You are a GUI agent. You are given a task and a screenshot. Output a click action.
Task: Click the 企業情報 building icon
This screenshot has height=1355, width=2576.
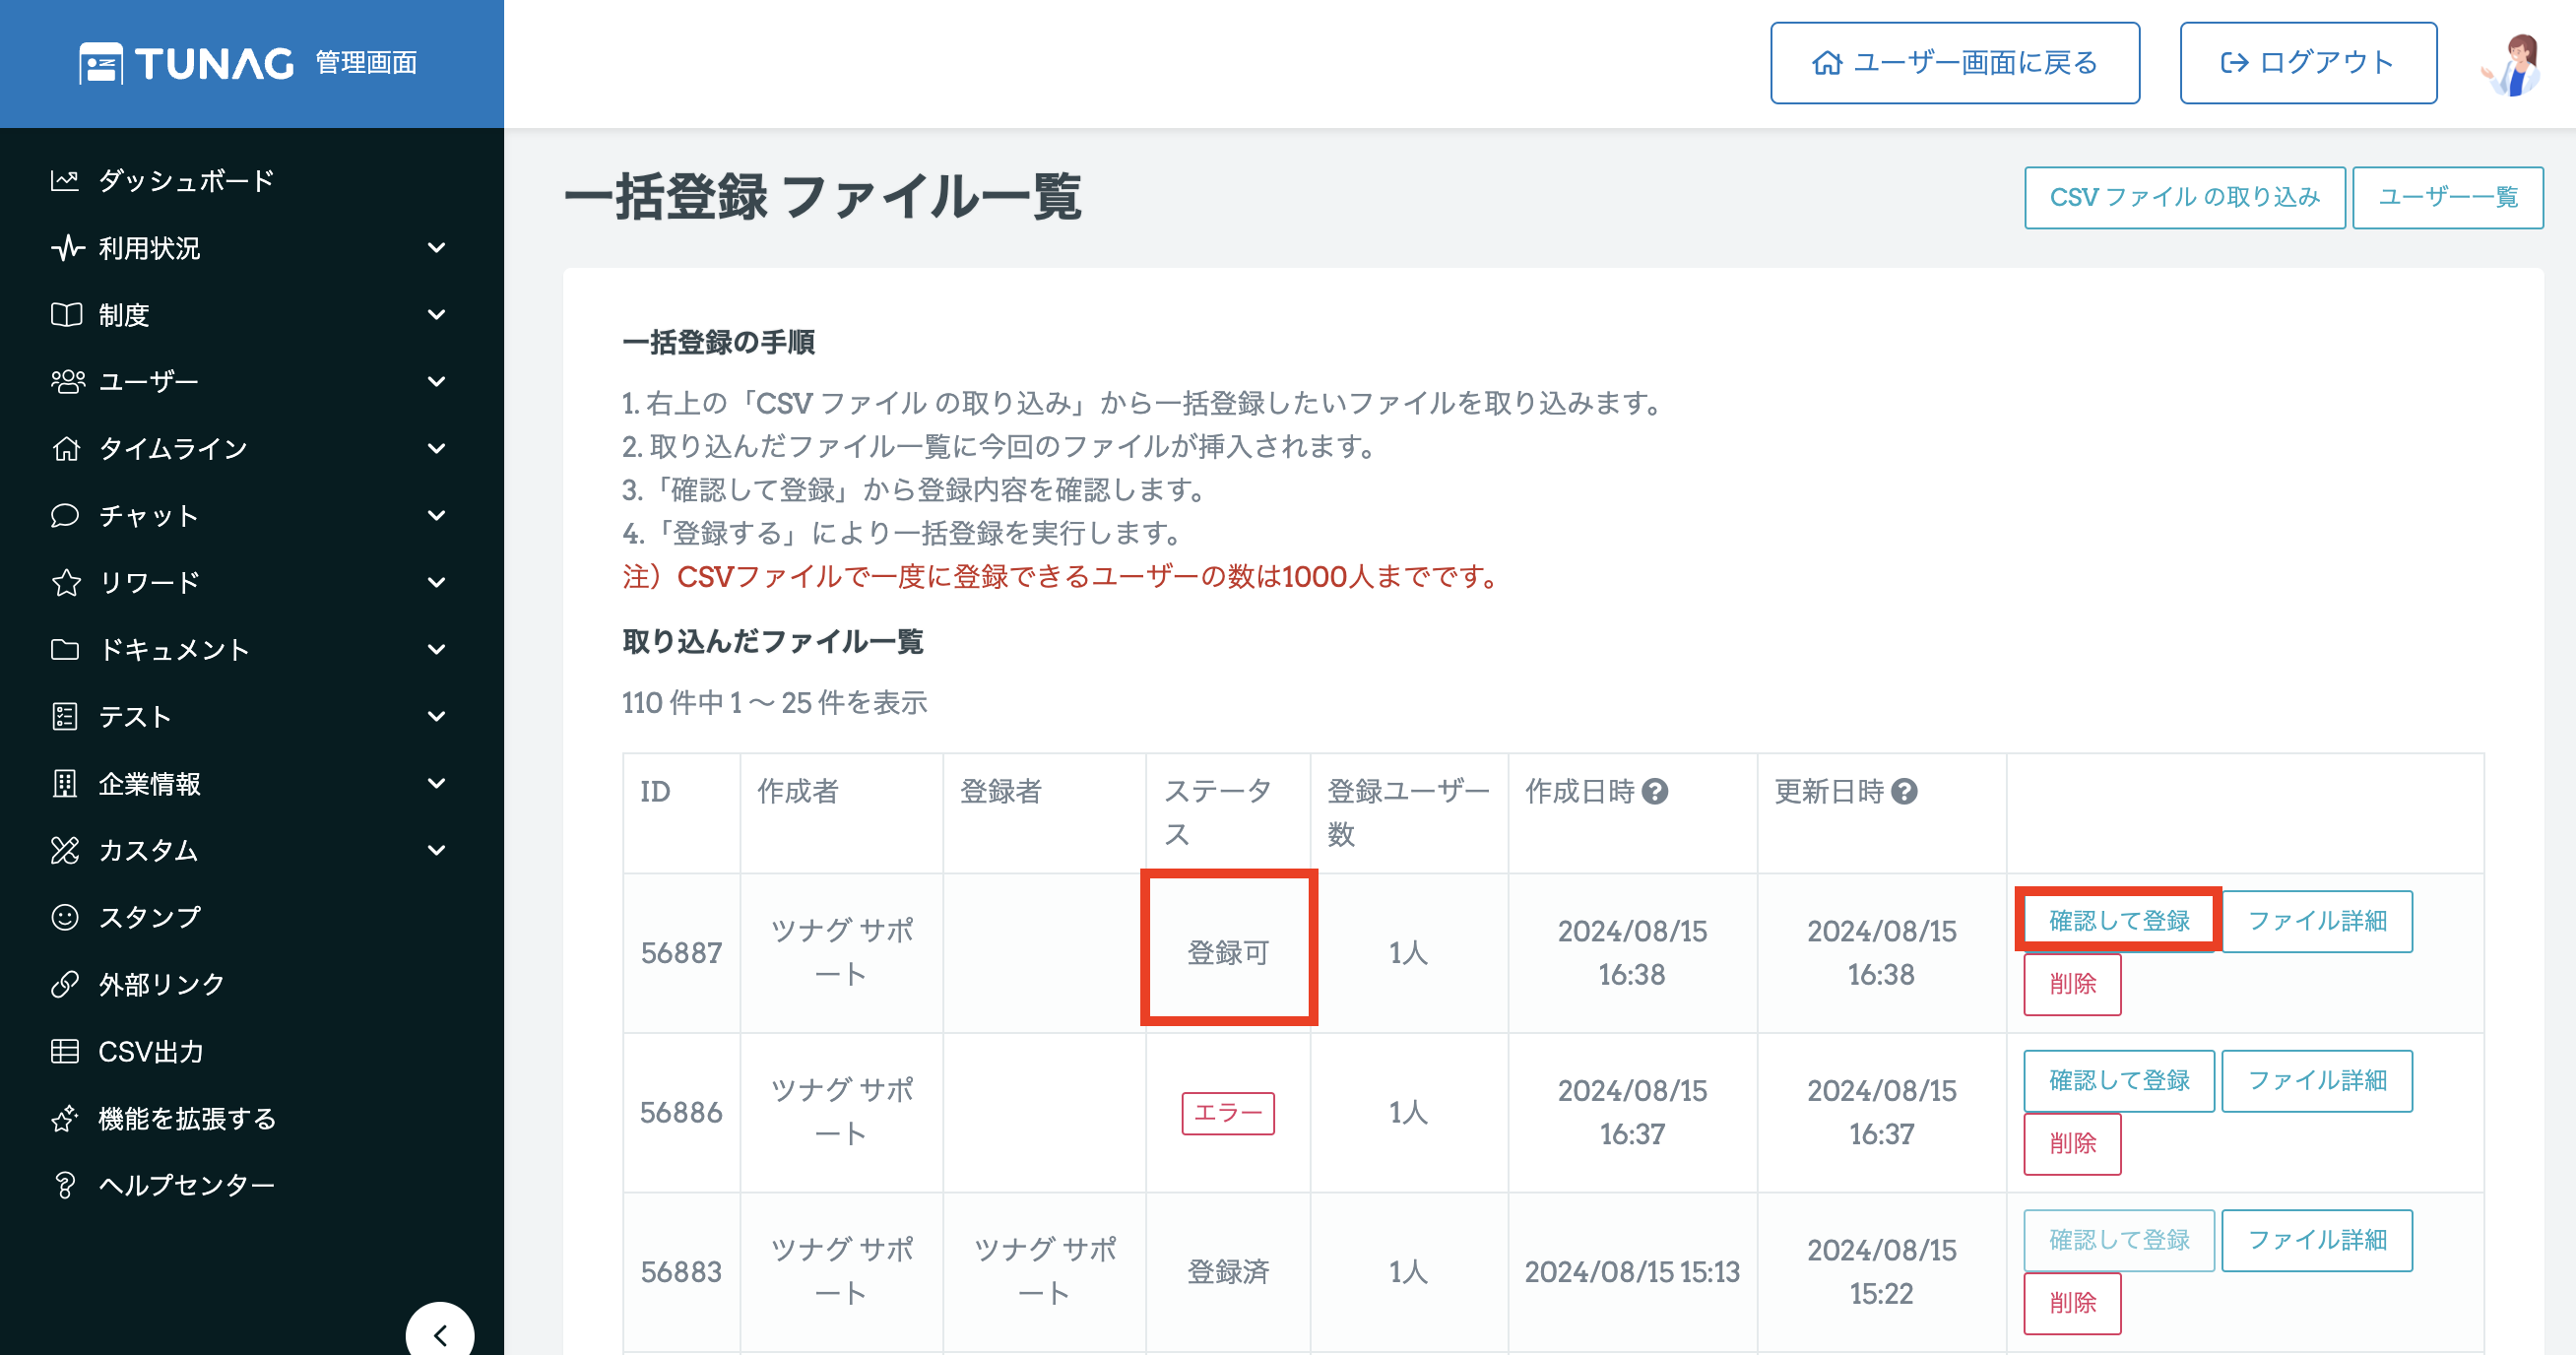coord(65,783)
